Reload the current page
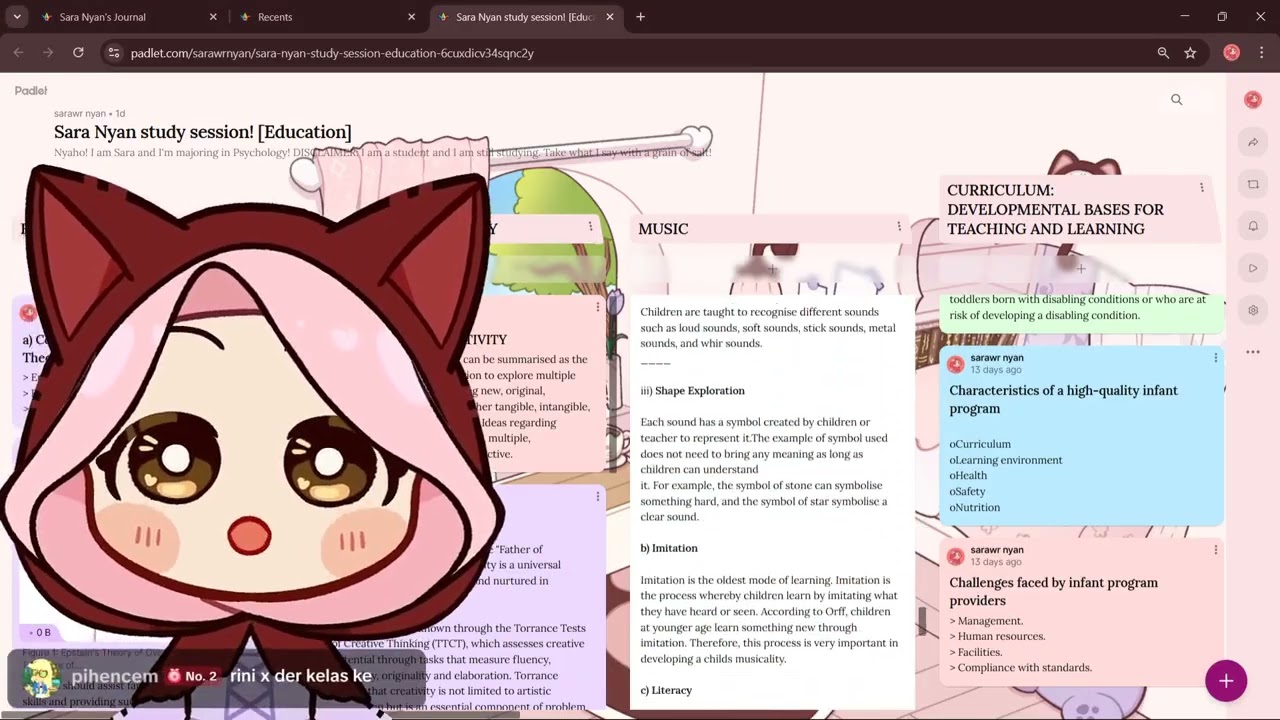The width and height of the screenshot is (1280, 720). (x=78, y=53)
